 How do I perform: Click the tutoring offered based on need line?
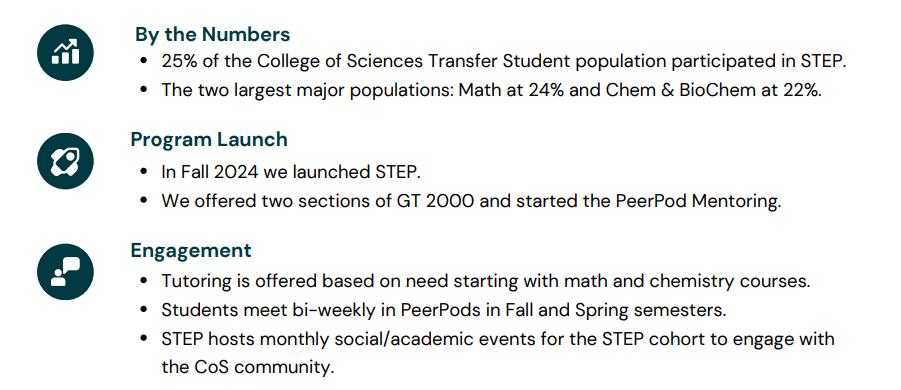(486, 281)
